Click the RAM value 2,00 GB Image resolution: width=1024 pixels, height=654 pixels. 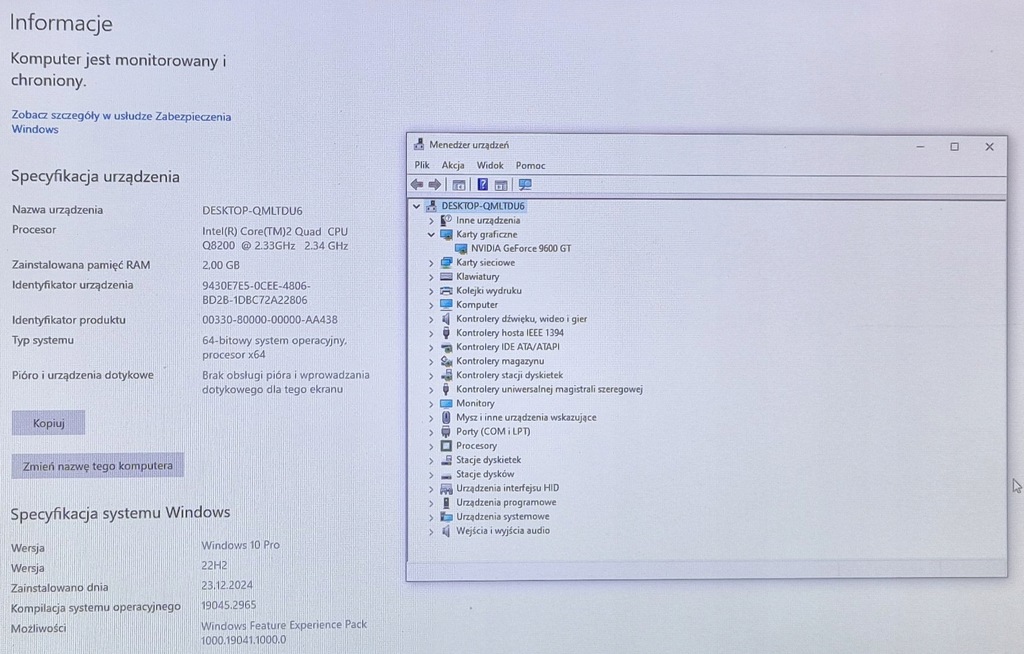(x=221, y=265)
